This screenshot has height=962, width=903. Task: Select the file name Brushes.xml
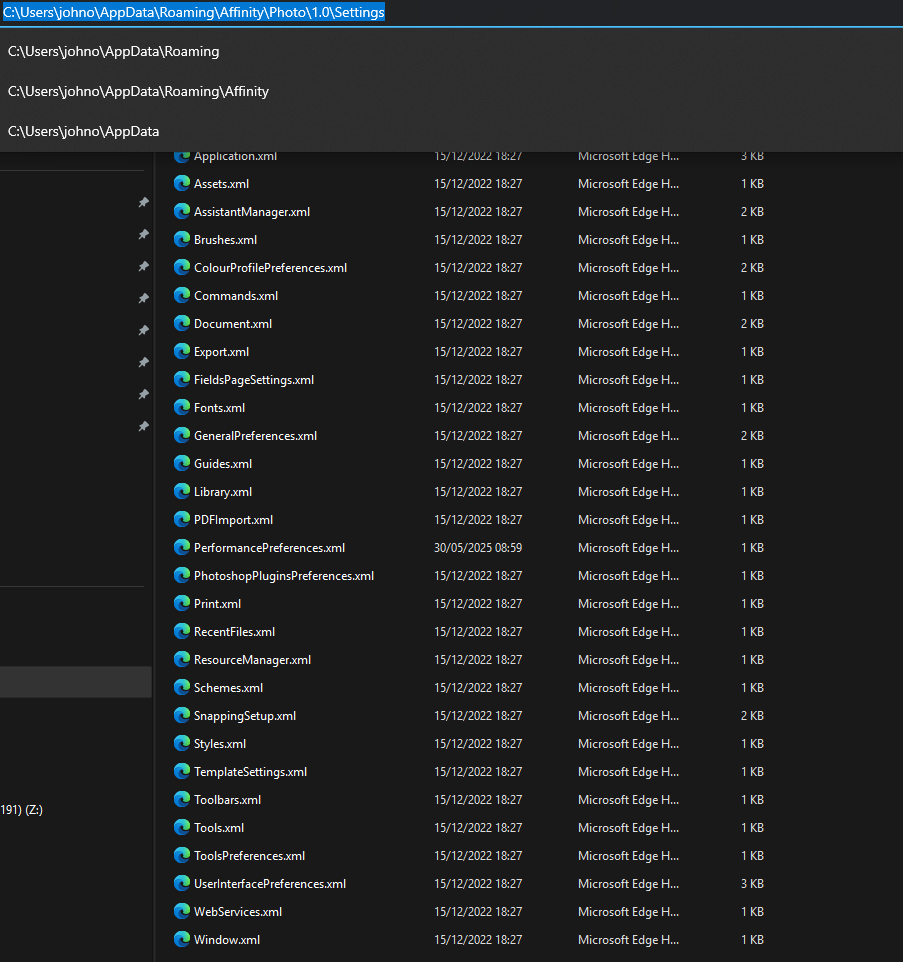click(226, 240)
